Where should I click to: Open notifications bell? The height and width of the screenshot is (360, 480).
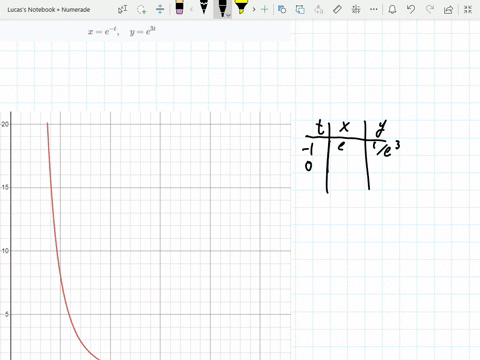click(x=392, y=9)
